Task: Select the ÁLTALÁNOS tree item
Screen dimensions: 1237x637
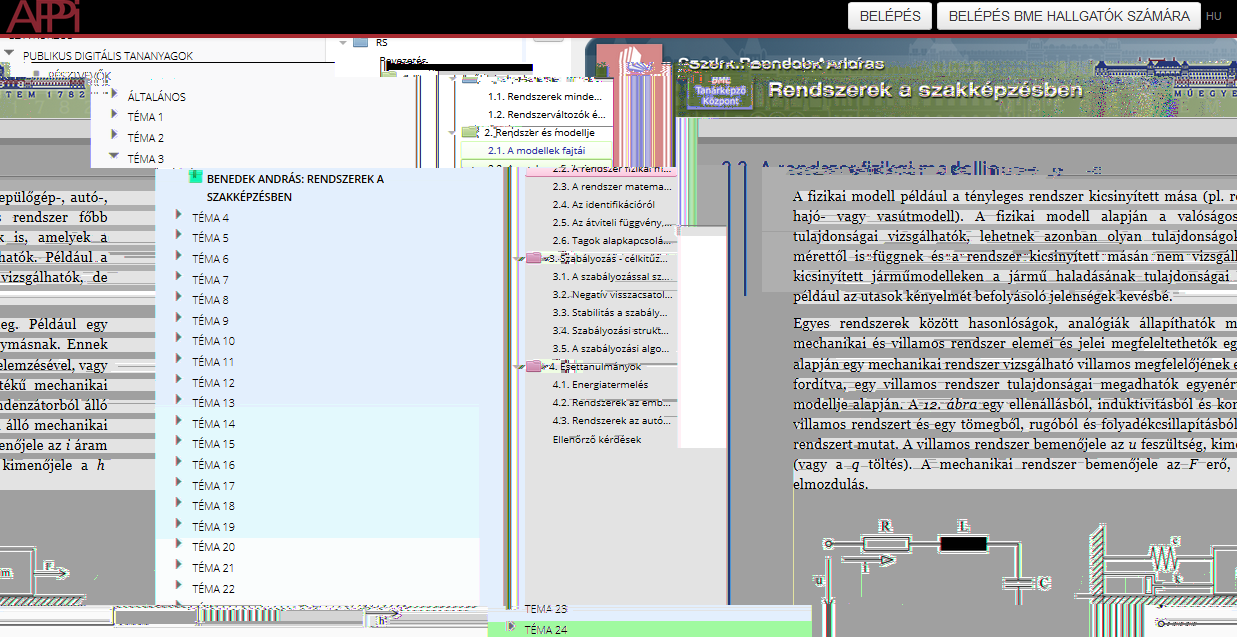Action: pos(156,97)
